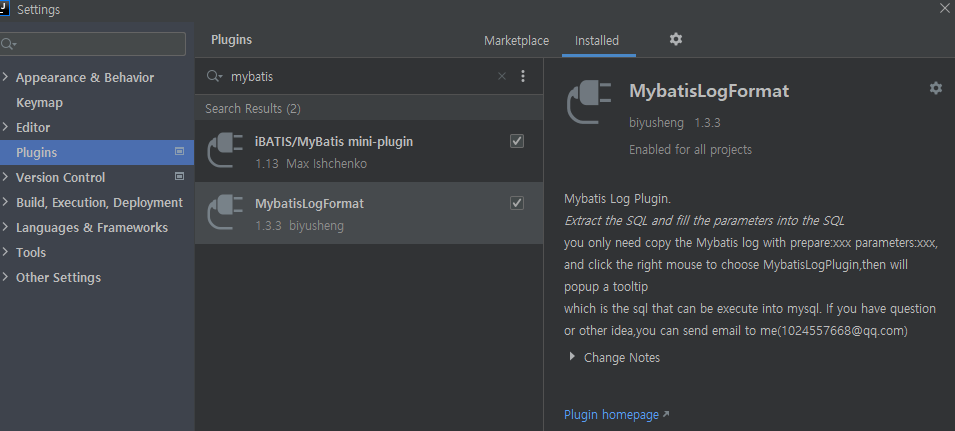Select iBATIS/MyBatis mini-plugin in results

[x=369, y=151]
